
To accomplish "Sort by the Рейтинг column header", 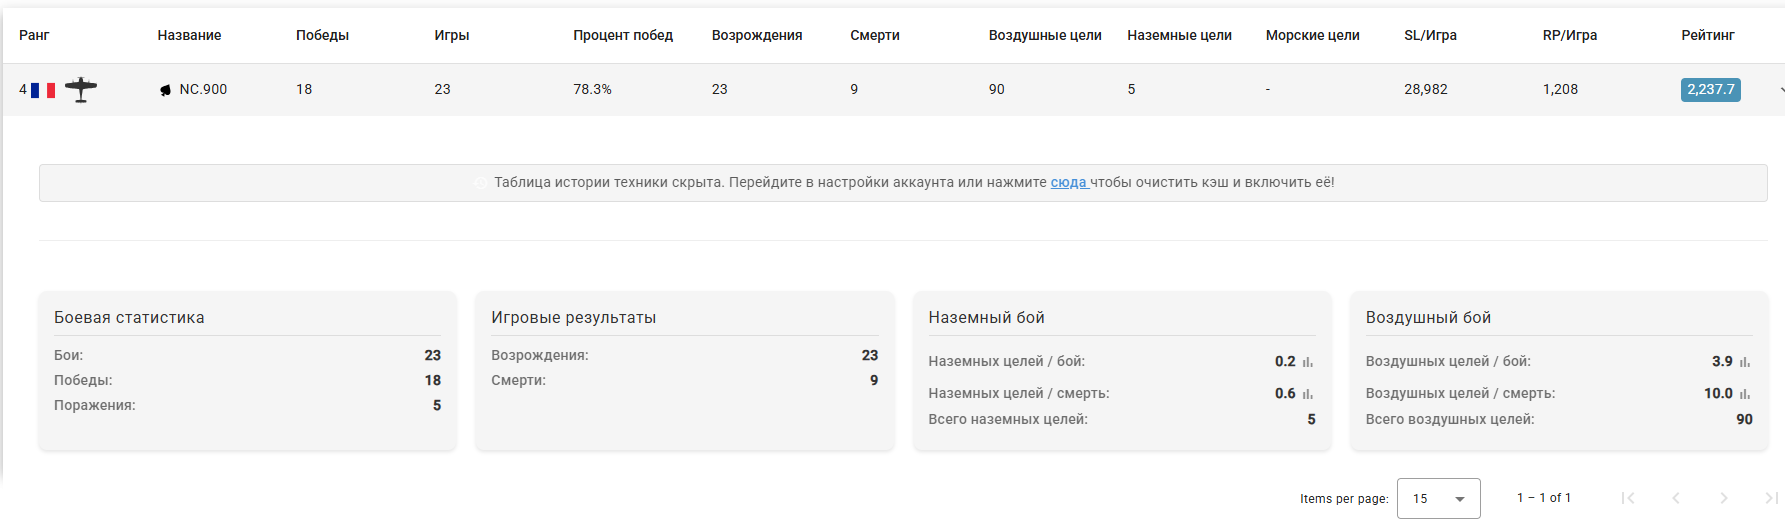I will click(1707, 35).
